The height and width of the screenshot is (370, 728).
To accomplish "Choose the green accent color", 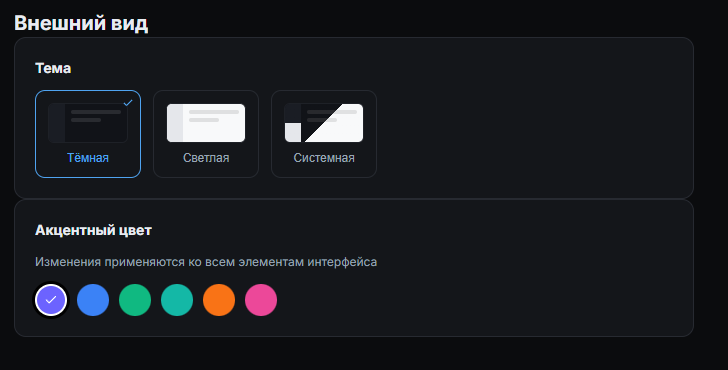I will click(x=135, y=300).
